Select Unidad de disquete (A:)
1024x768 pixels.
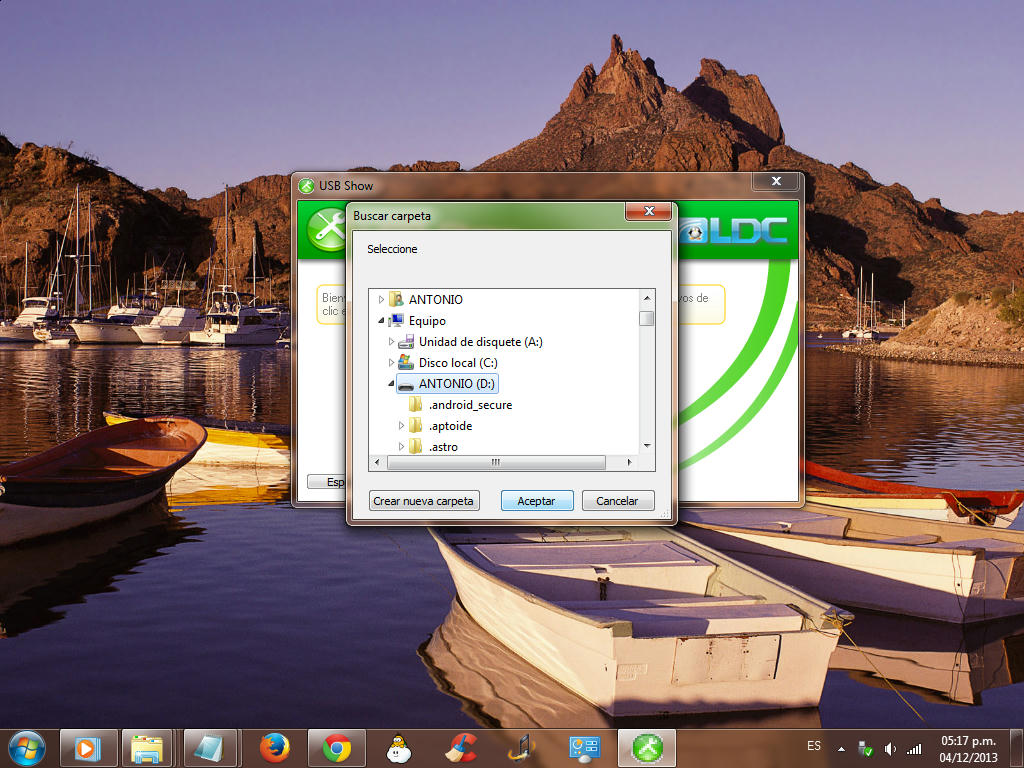tap(480, 342)
